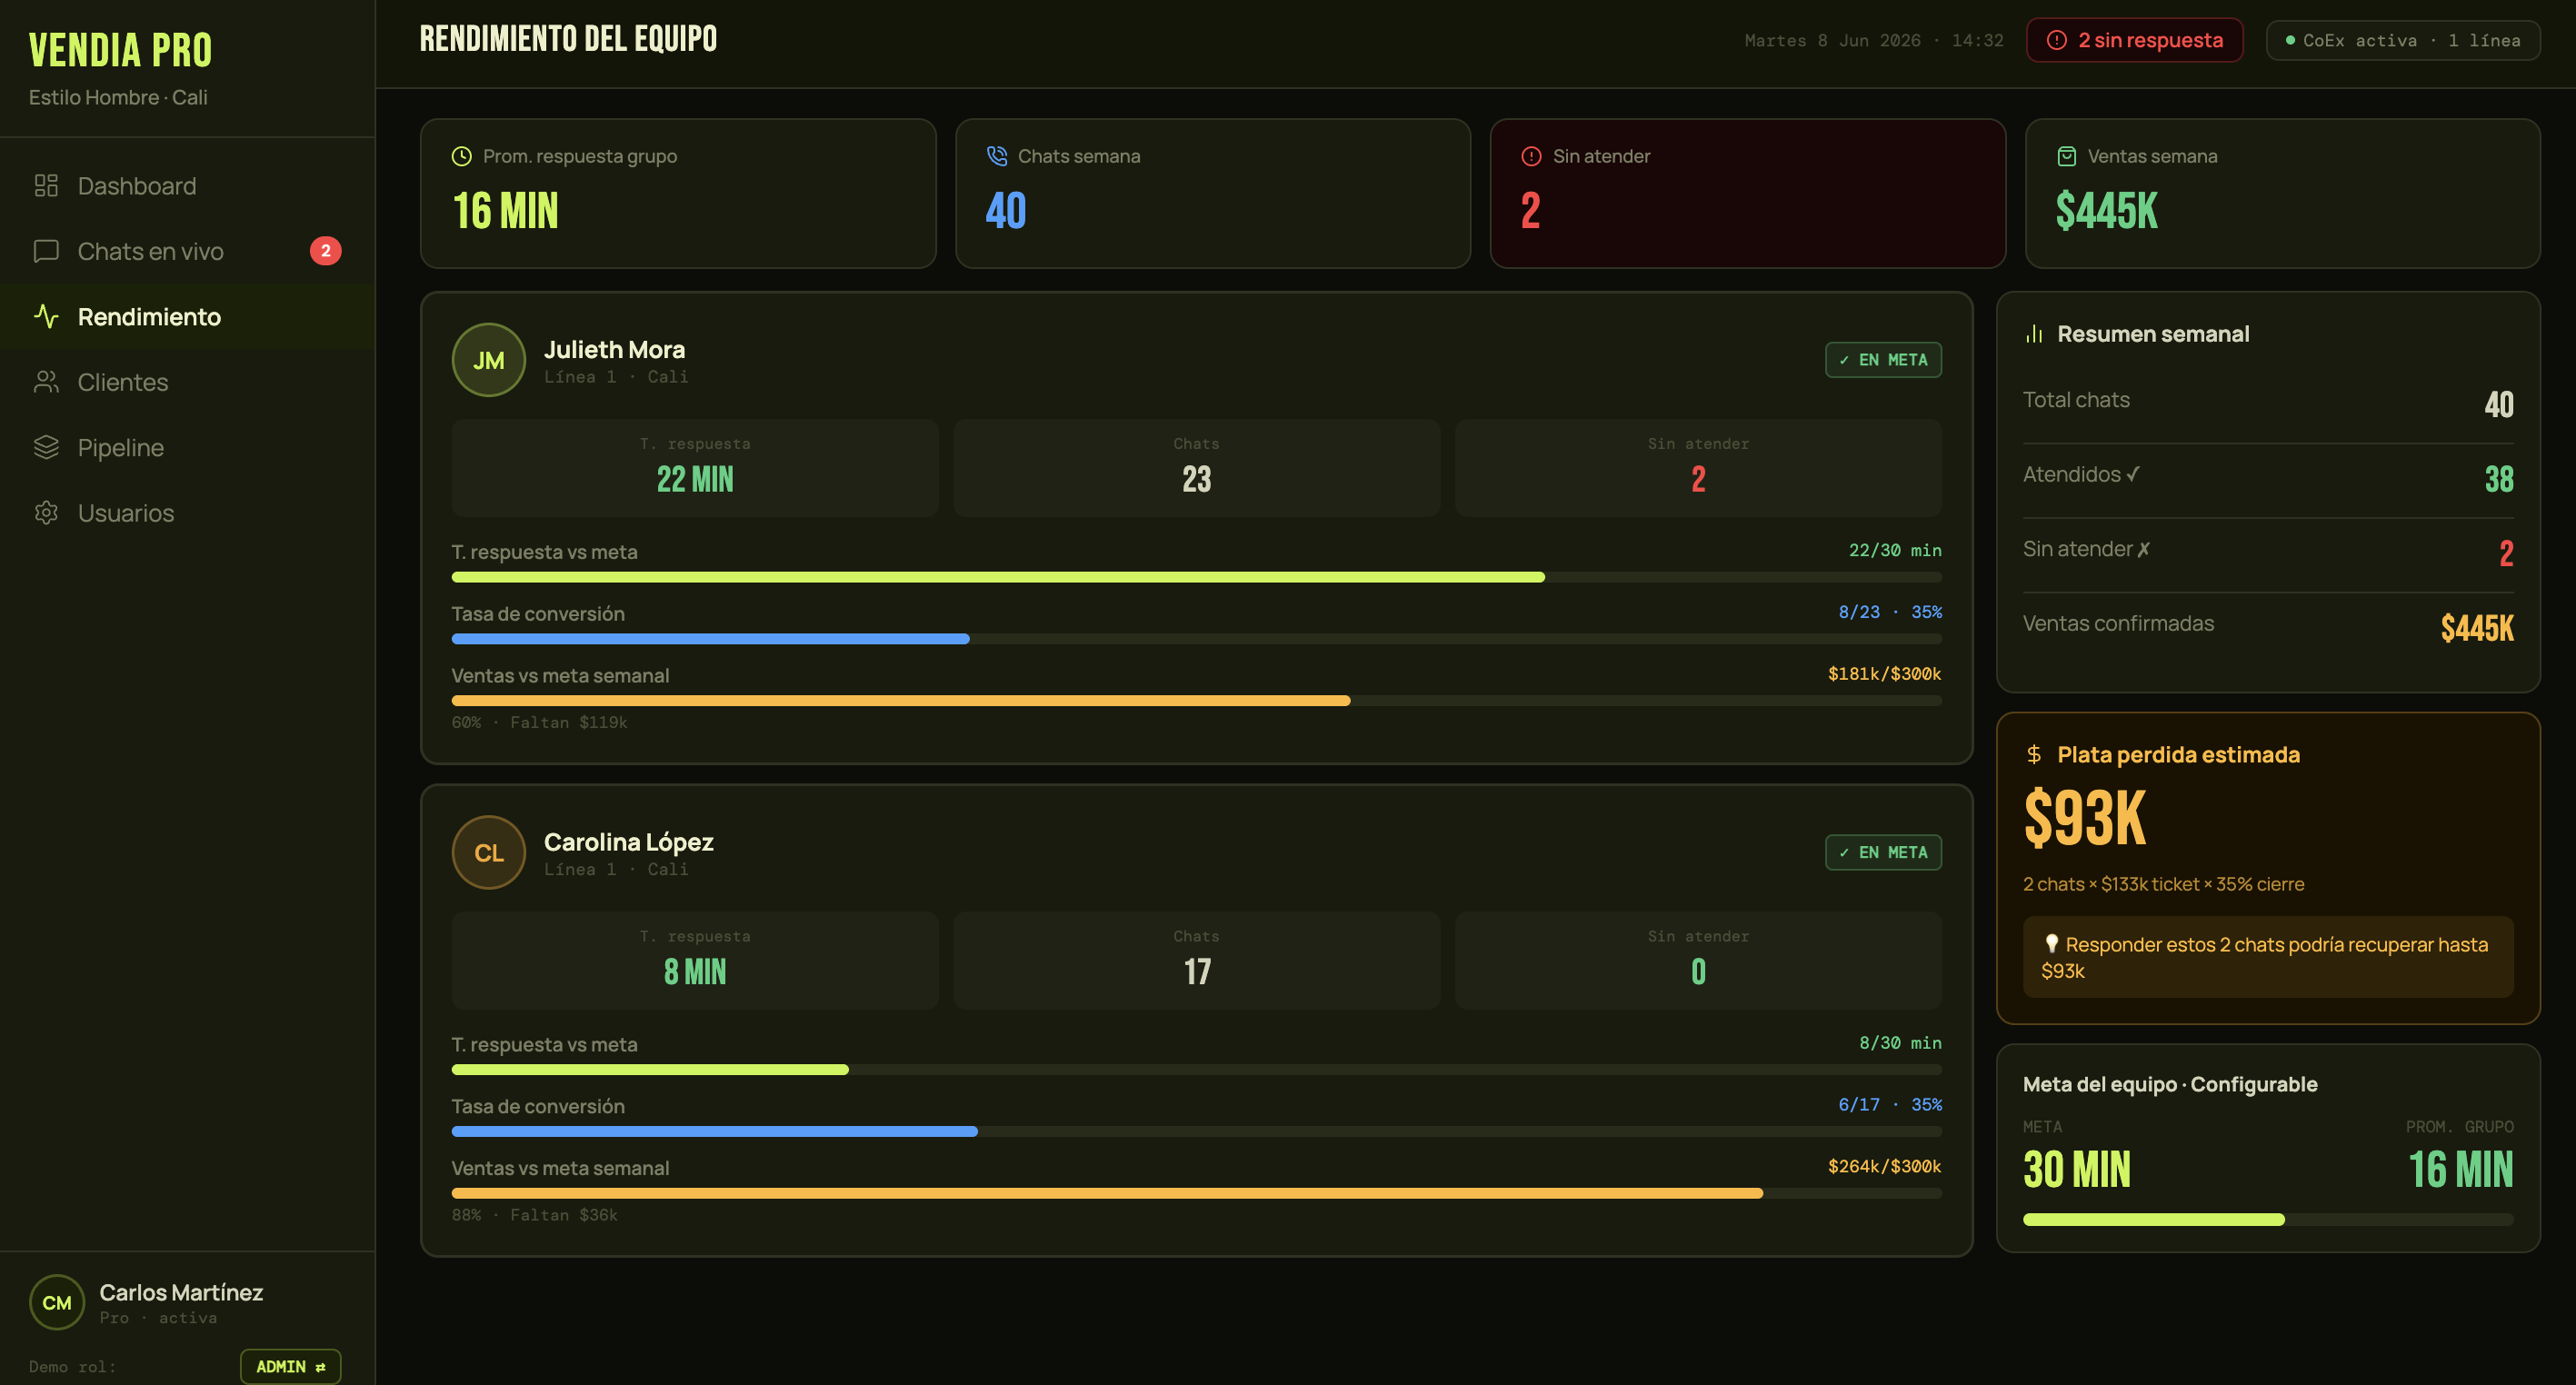Open the Sin atender summary card
Image resolution: width=2576 pixels, height=1385 pixels.
pos(1748,194)
